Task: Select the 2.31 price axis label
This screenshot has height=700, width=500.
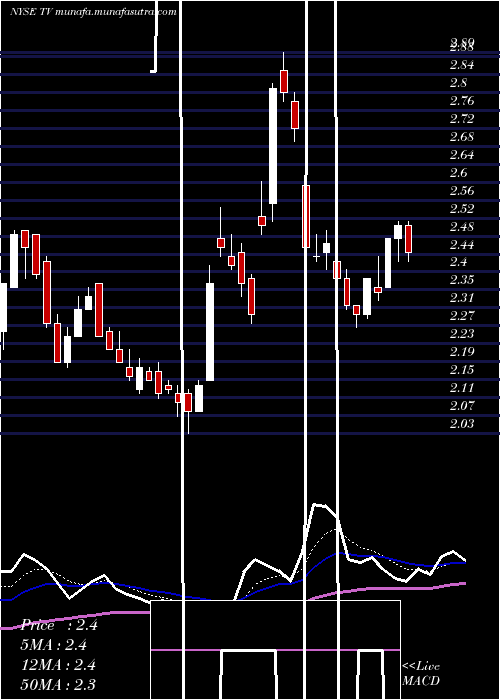Action: [462, 298]
